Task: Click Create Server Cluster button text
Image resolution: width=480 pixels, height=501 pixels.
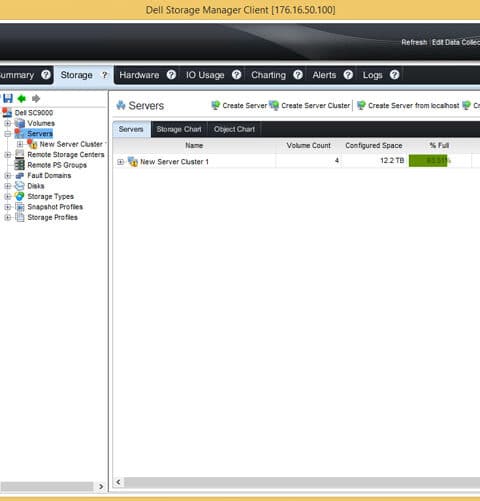Action: click(316, 105)
